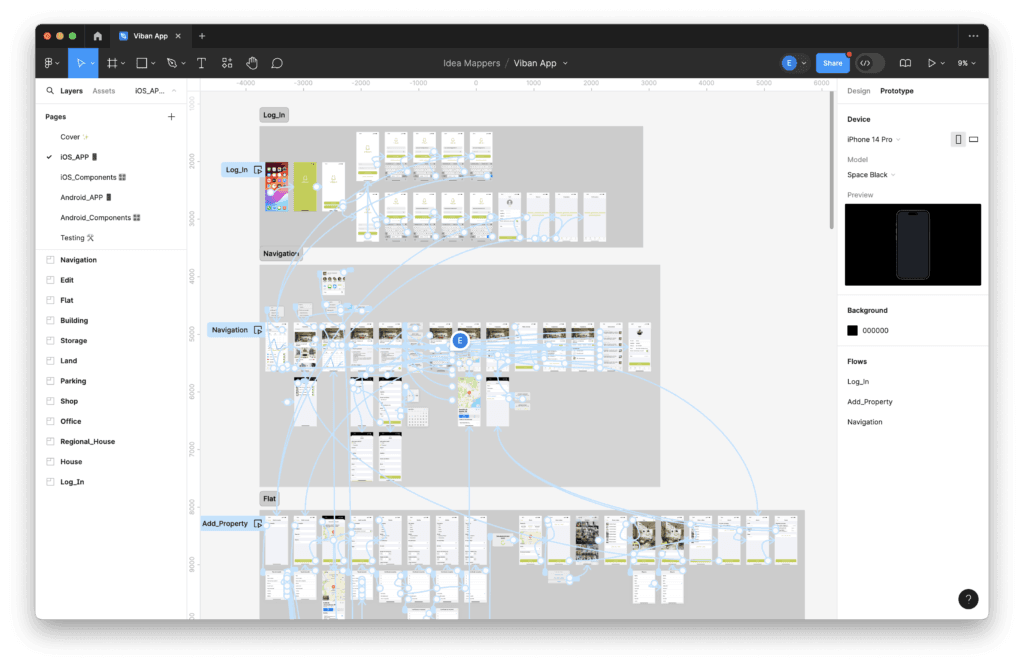Screen dimensions: 1024x666
Task: Open Frame tool options dropdown arrow
Action: pyautogui.click(x=123, y=64)
